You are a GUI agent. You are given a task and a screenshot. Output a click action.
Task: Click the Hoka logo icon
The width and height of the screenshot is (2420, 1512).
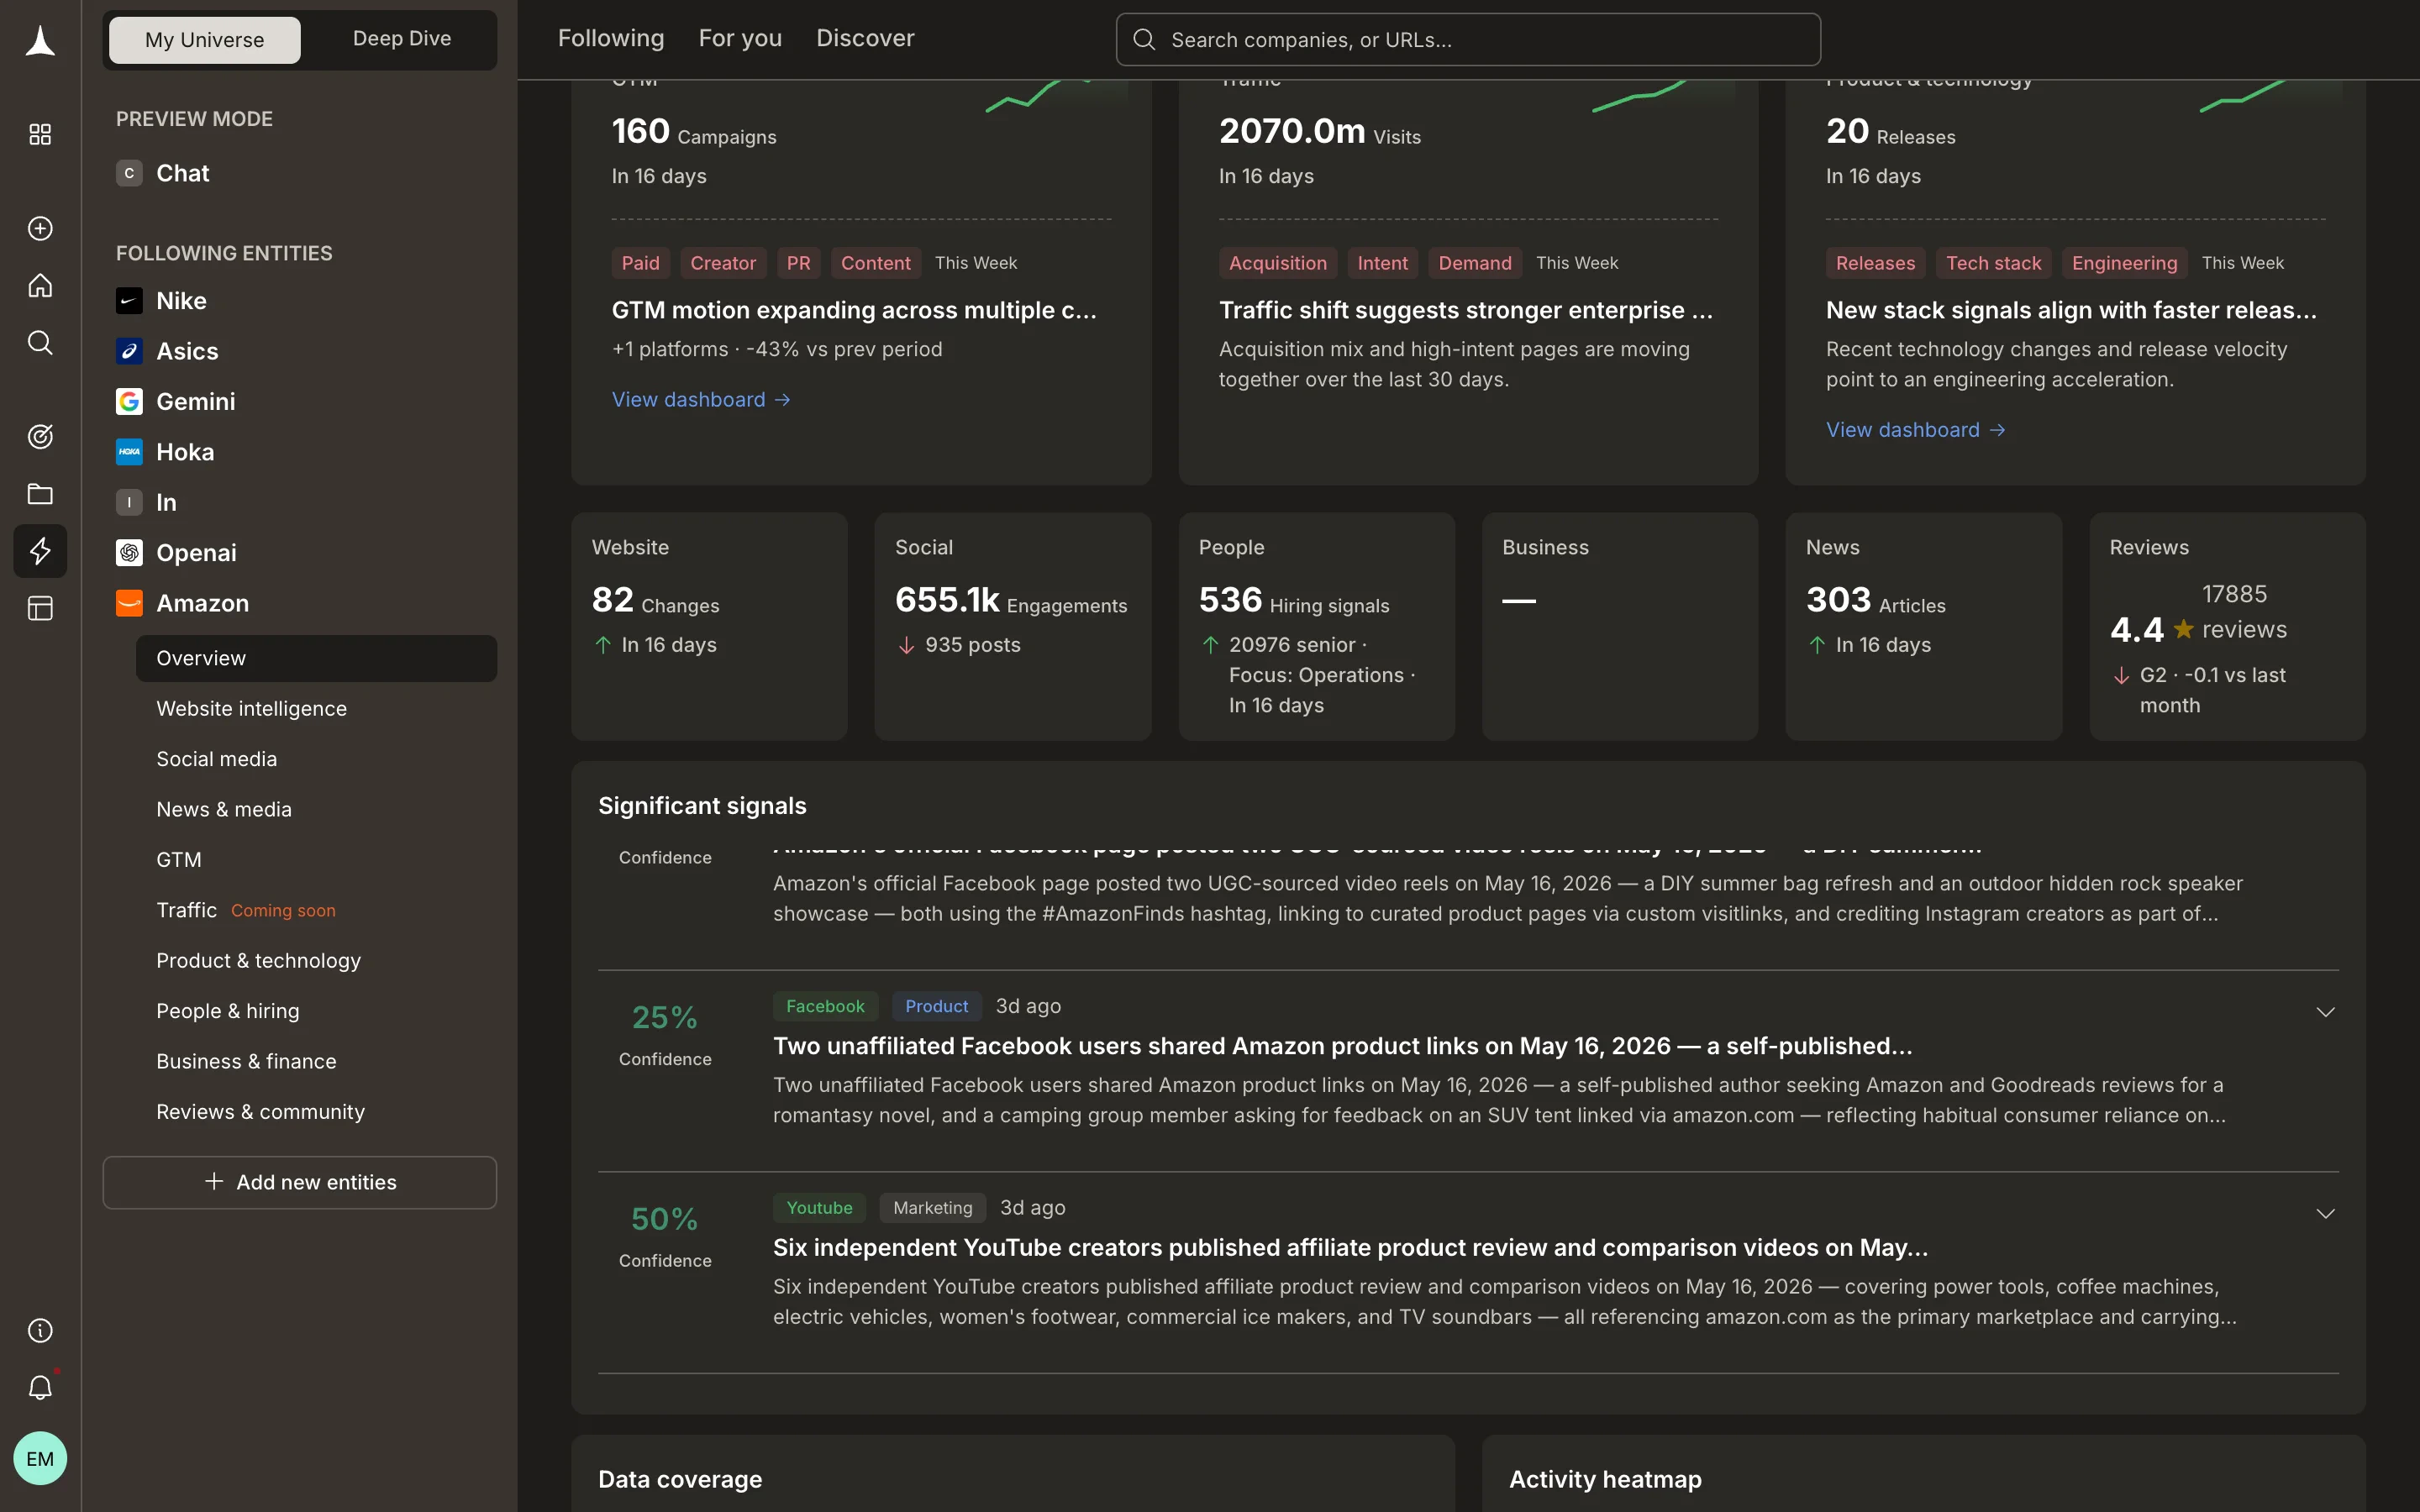tap(129, 452)
